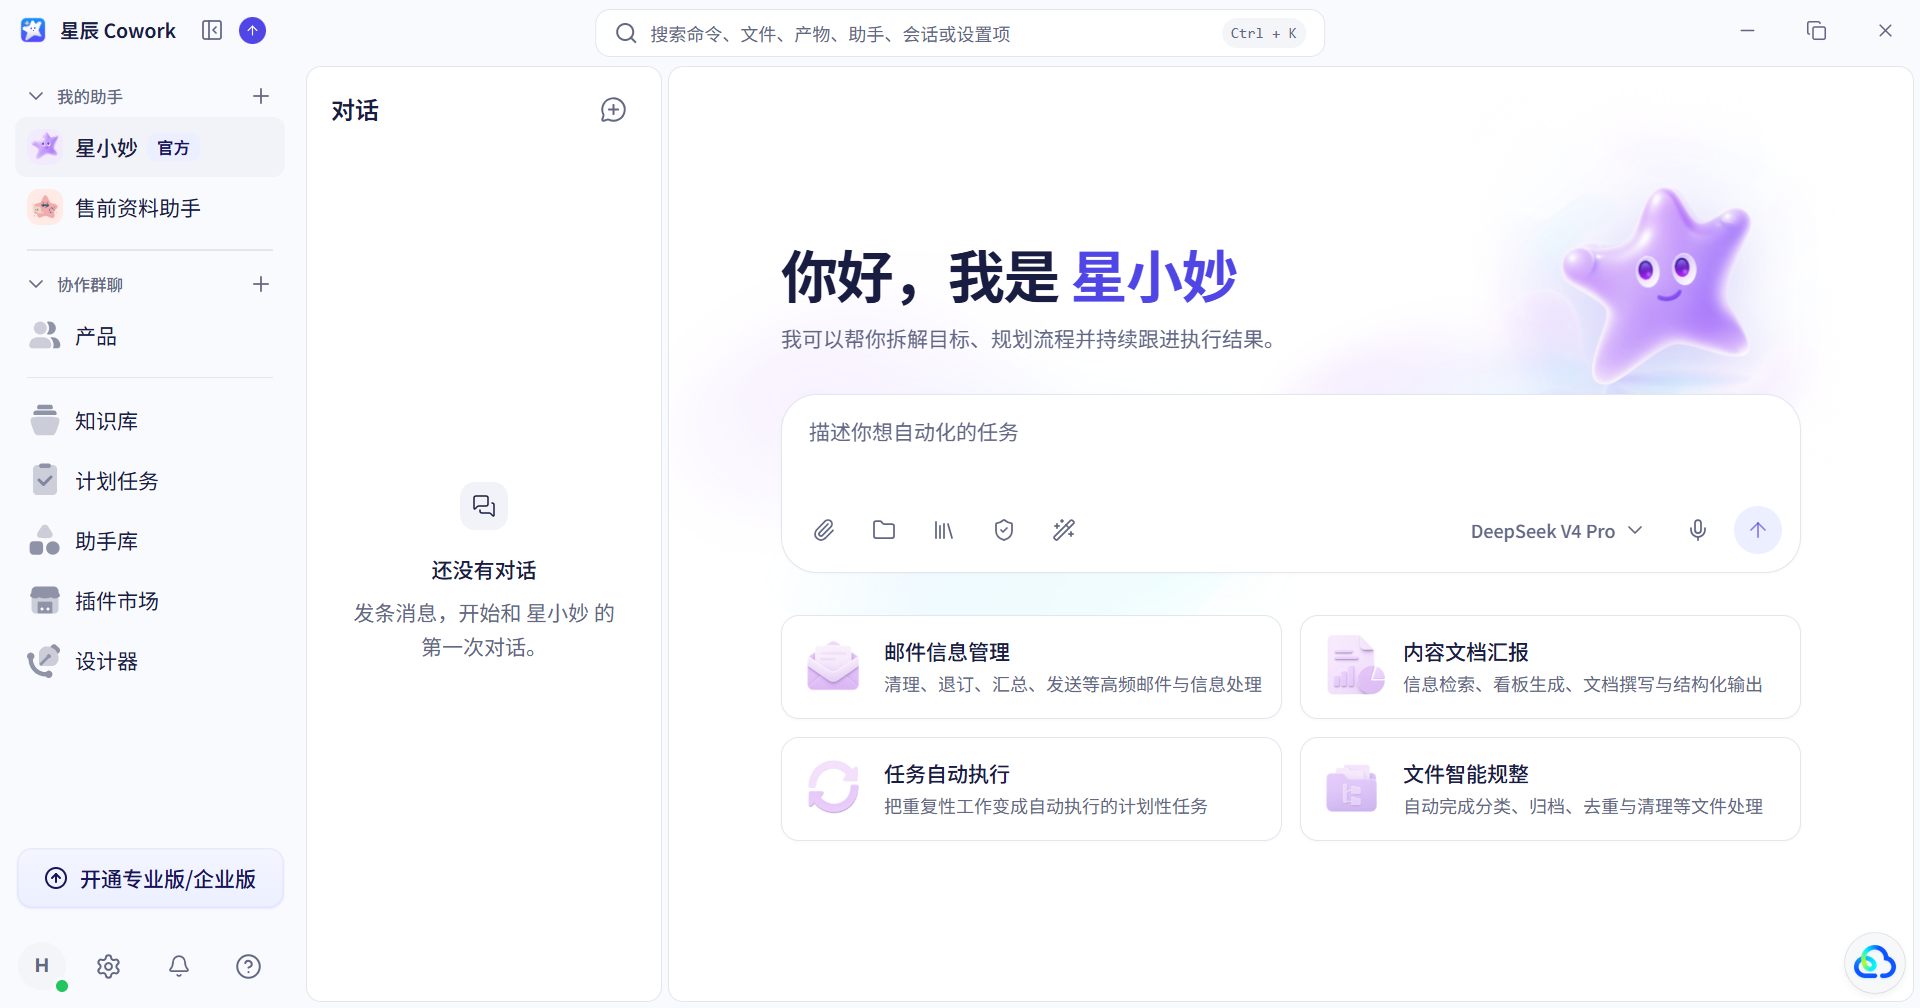Click the shield security icon in input toolbar
Screen dimensions: 1920x1008
coord(1004,530)
